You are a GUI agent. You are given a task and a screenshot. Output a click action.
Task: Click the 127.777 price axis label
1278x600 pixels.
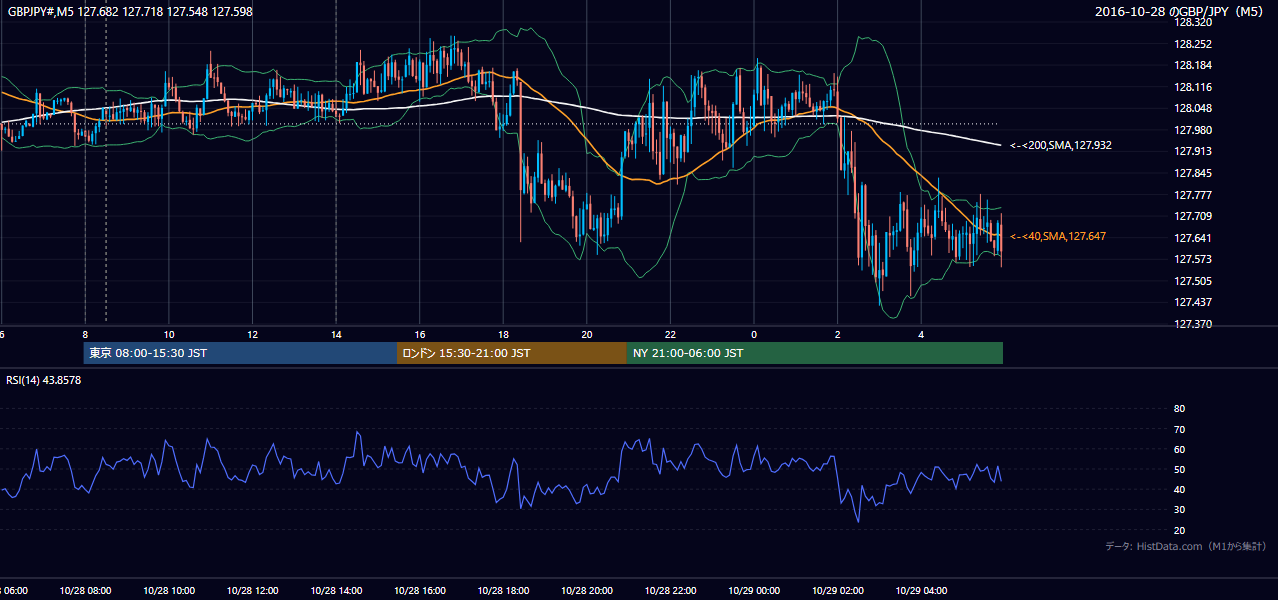tap(1192, 195)
